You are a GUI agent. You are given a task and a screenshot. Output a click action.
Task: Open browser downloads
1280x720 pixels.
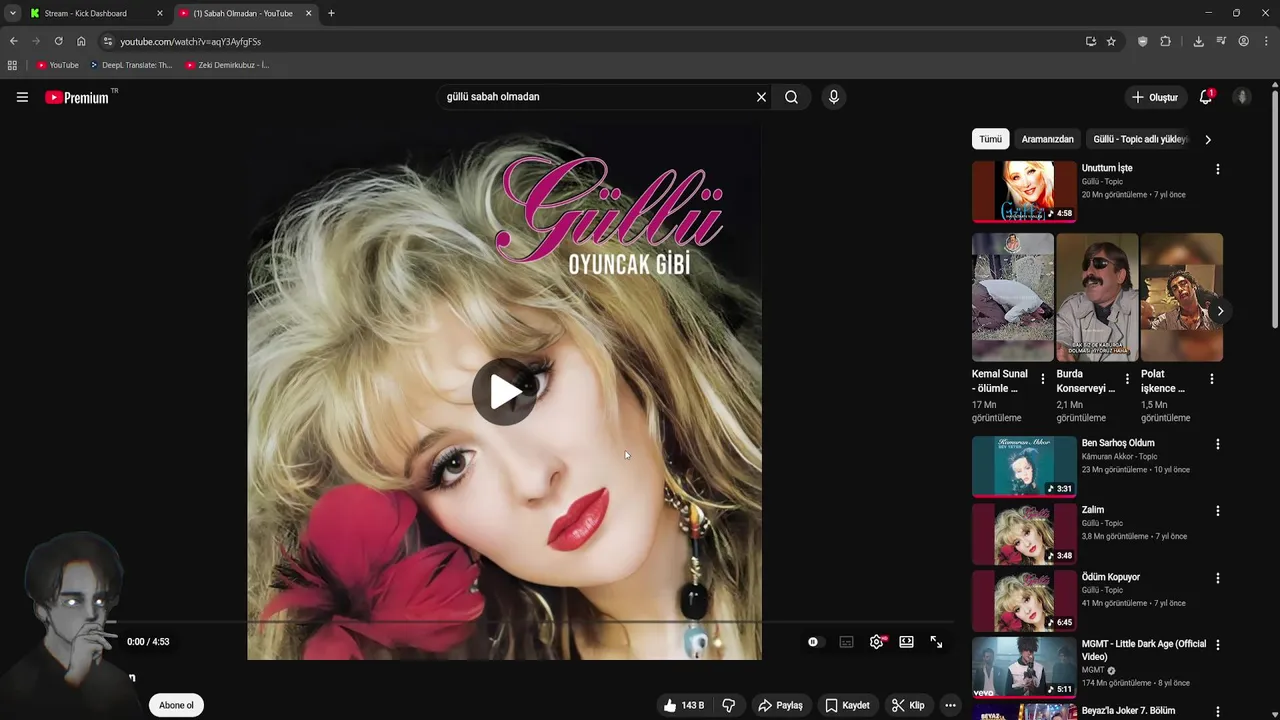[x=1198, y=41]
